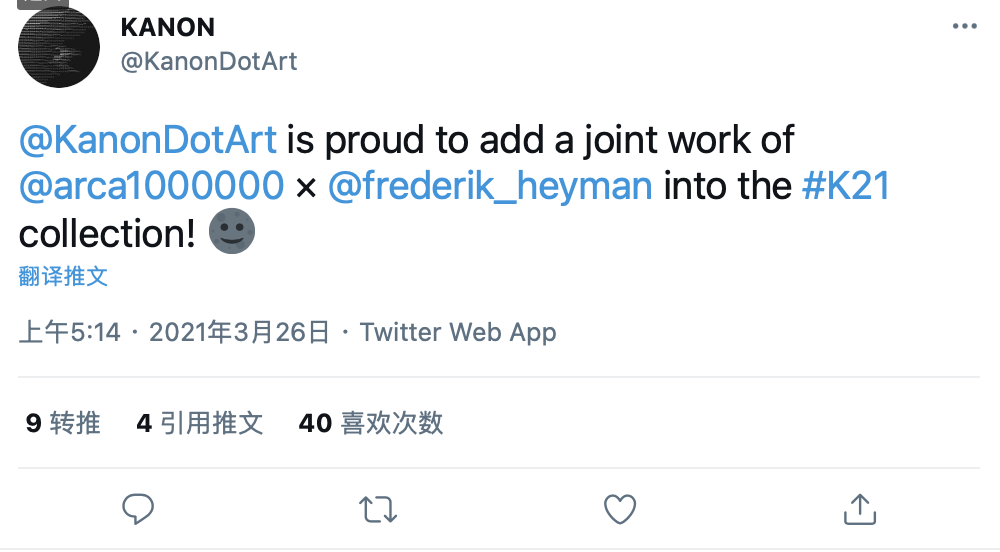Screen dimensions: 1000x552
Task: View the 9 转推 retweets list
Action: [x=63, y=423]
